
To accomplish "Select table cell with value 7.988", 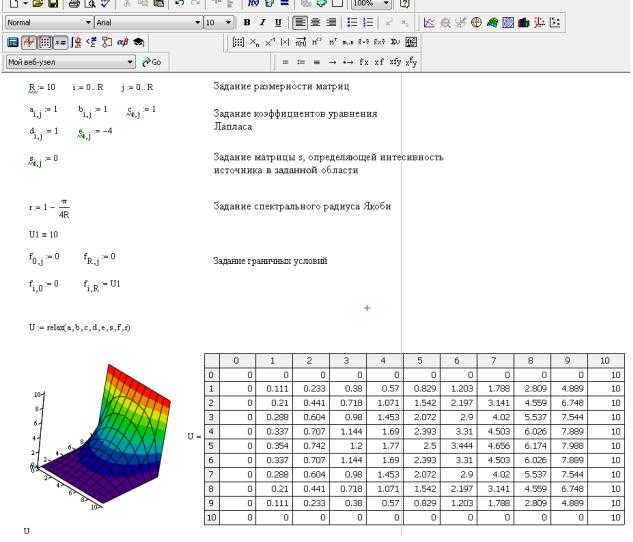I will (569, 446).
